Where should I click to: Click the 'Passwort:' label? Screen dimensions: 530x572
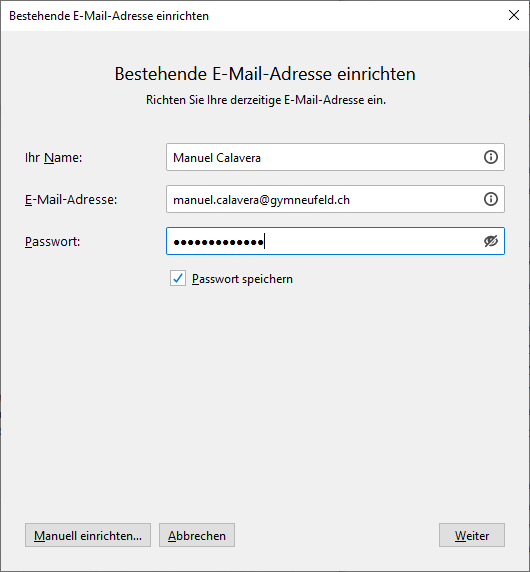pyautogui.click(x=53, y=241)
